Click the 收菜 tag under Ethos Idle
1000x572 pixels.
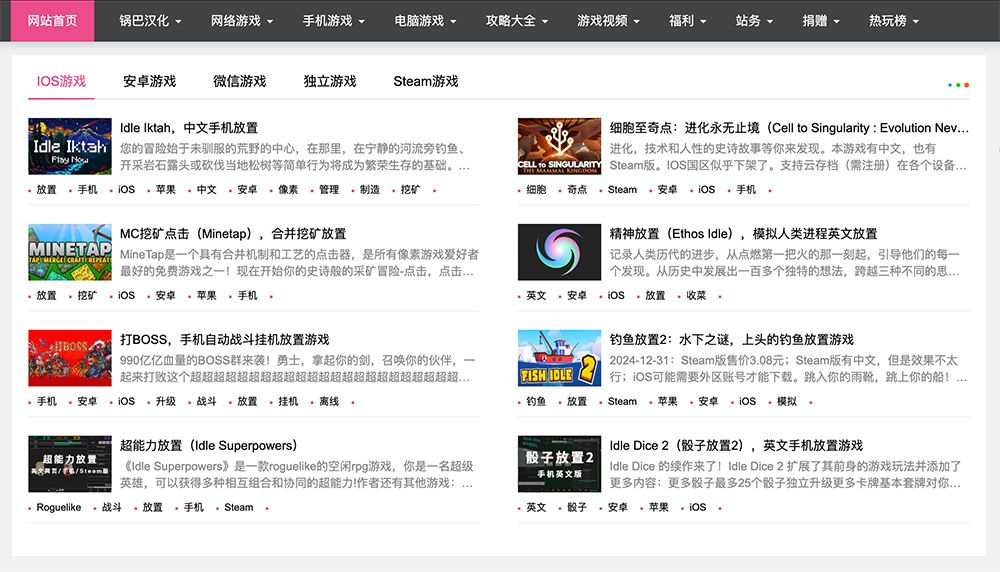click(x=696, y=295)
